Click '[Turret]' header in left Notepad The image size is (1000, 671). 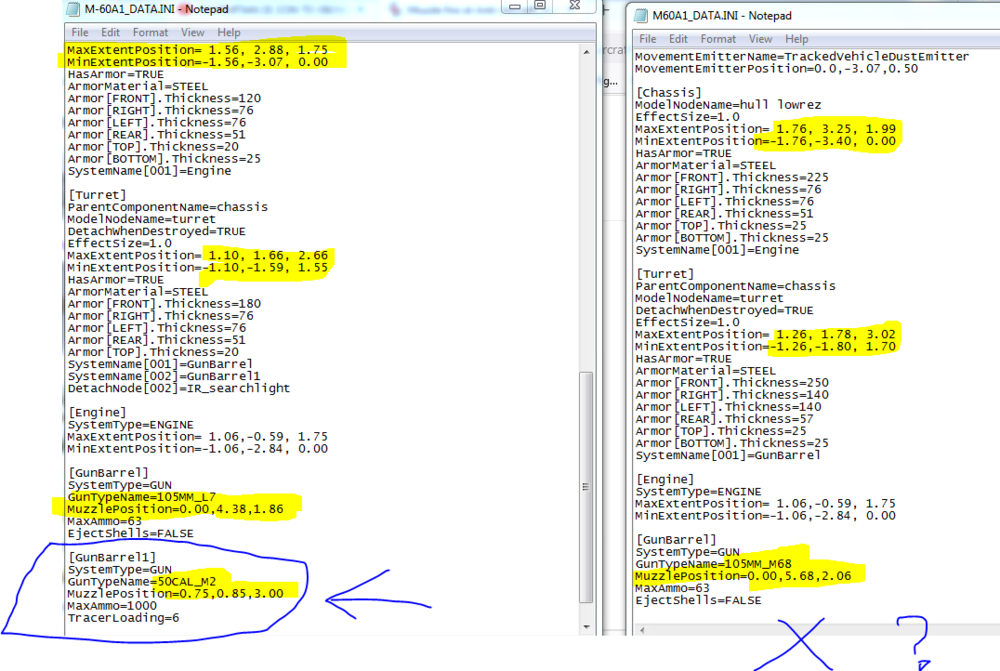pos(97,195)
